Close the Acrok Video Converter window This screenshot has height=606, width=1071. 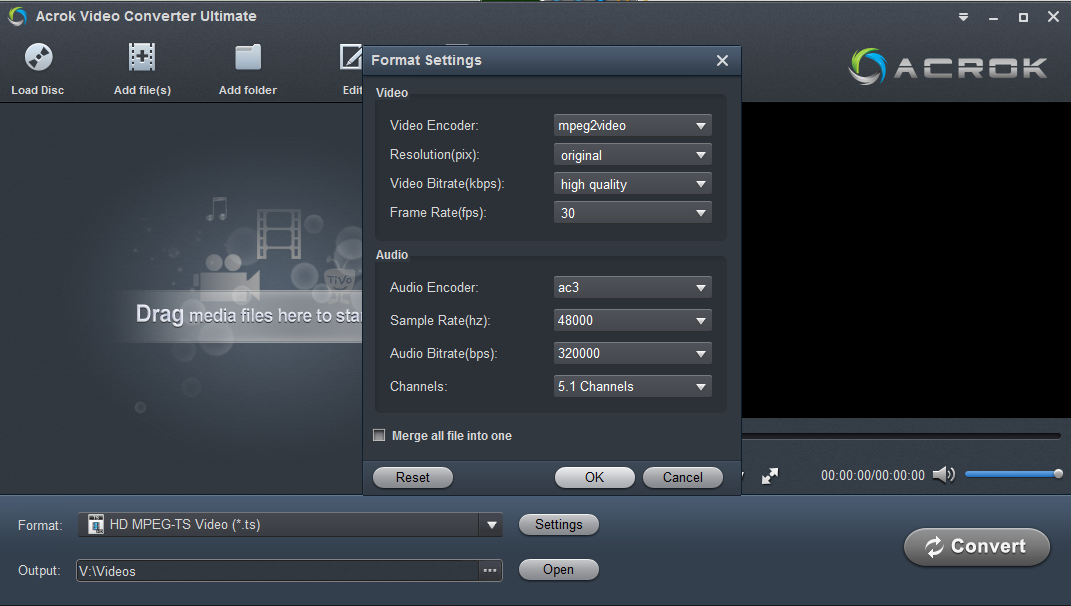[1053, 17]
